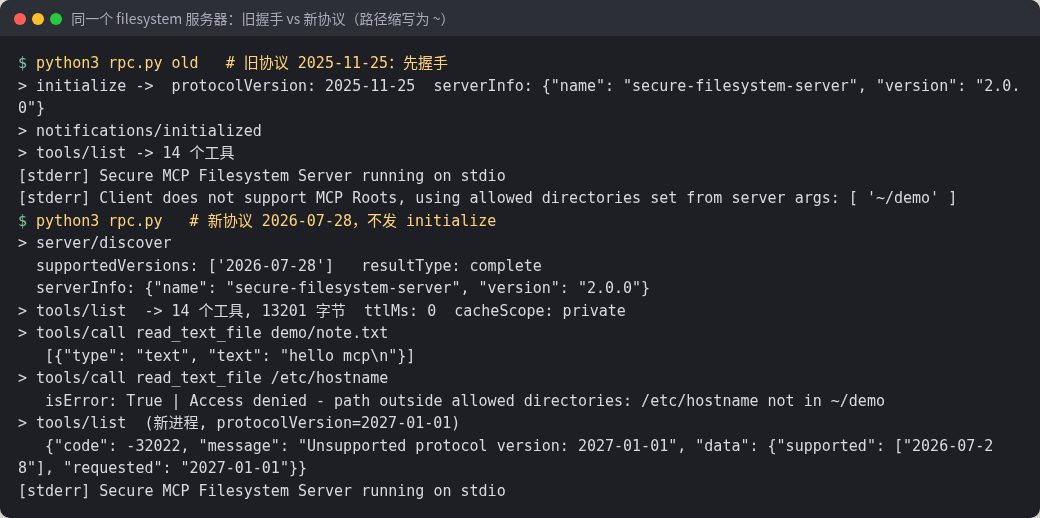
Task: Click the window title text about filesystem 服务器
Action: pos(260,19)
